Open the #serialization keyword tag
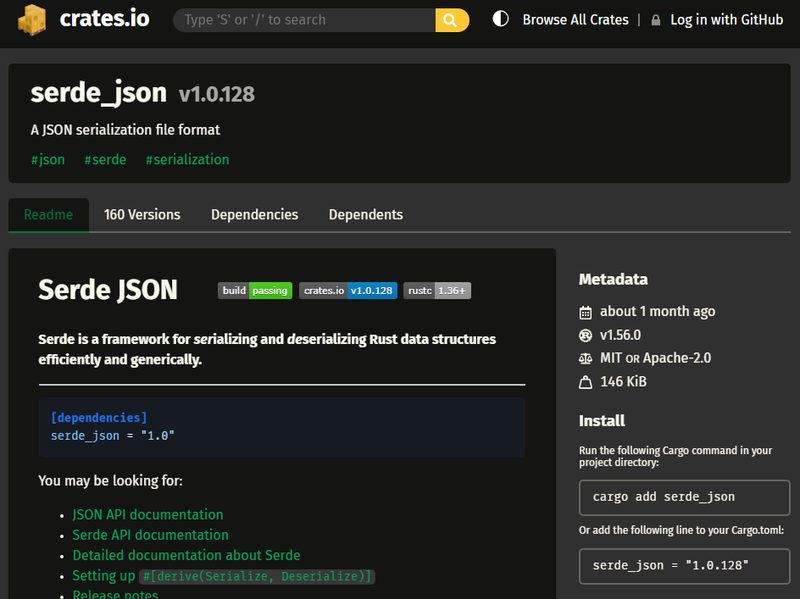 click(187, 160)
